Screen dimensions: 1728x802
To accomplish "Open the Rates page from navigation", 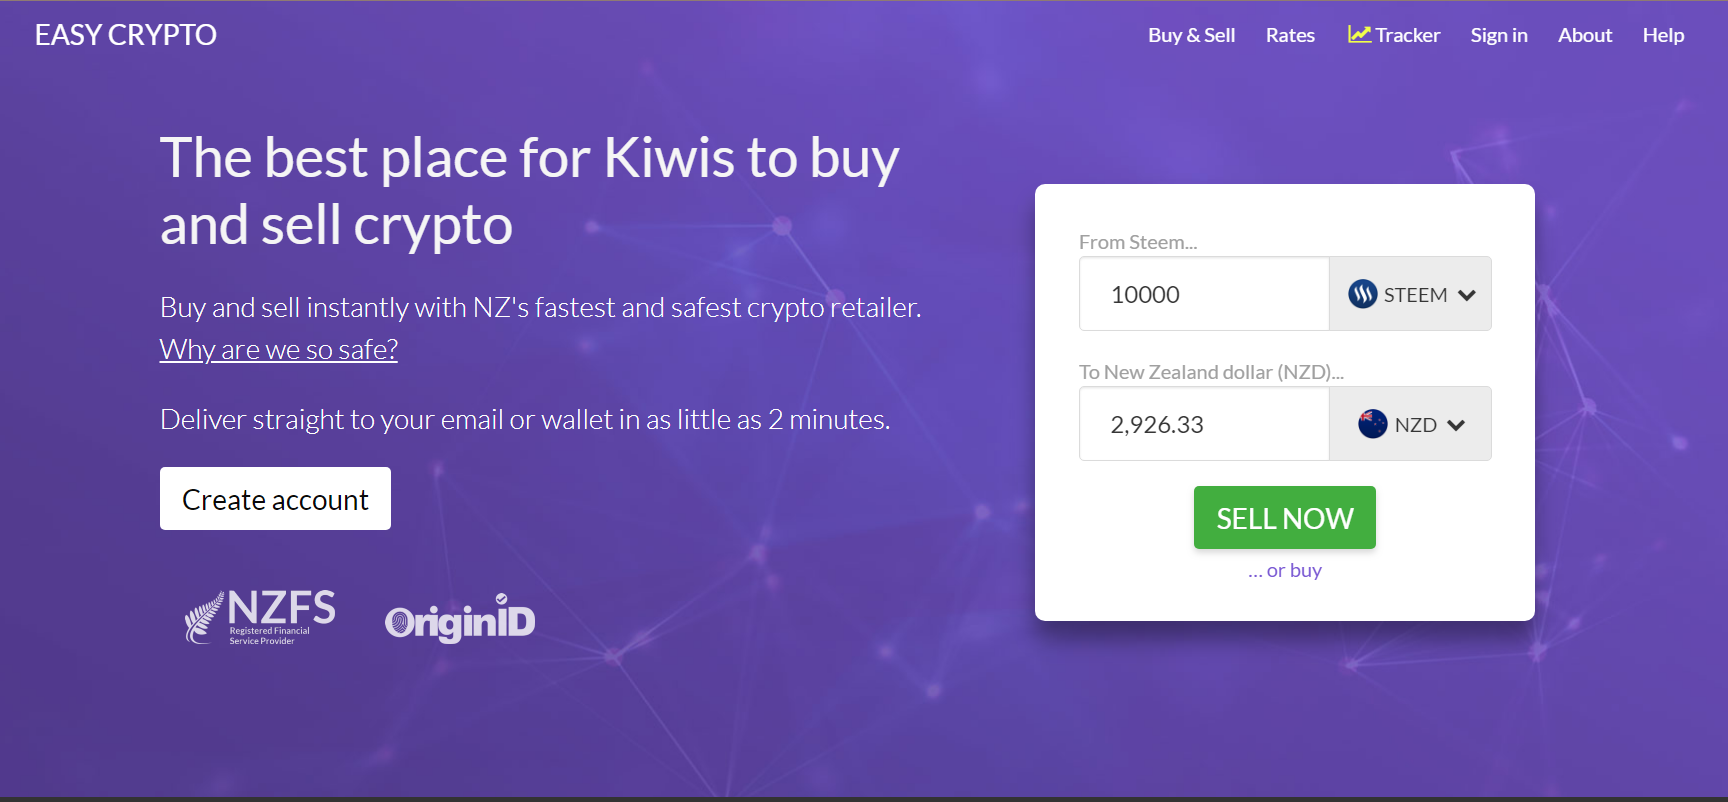I will (x=1290, y=35).
